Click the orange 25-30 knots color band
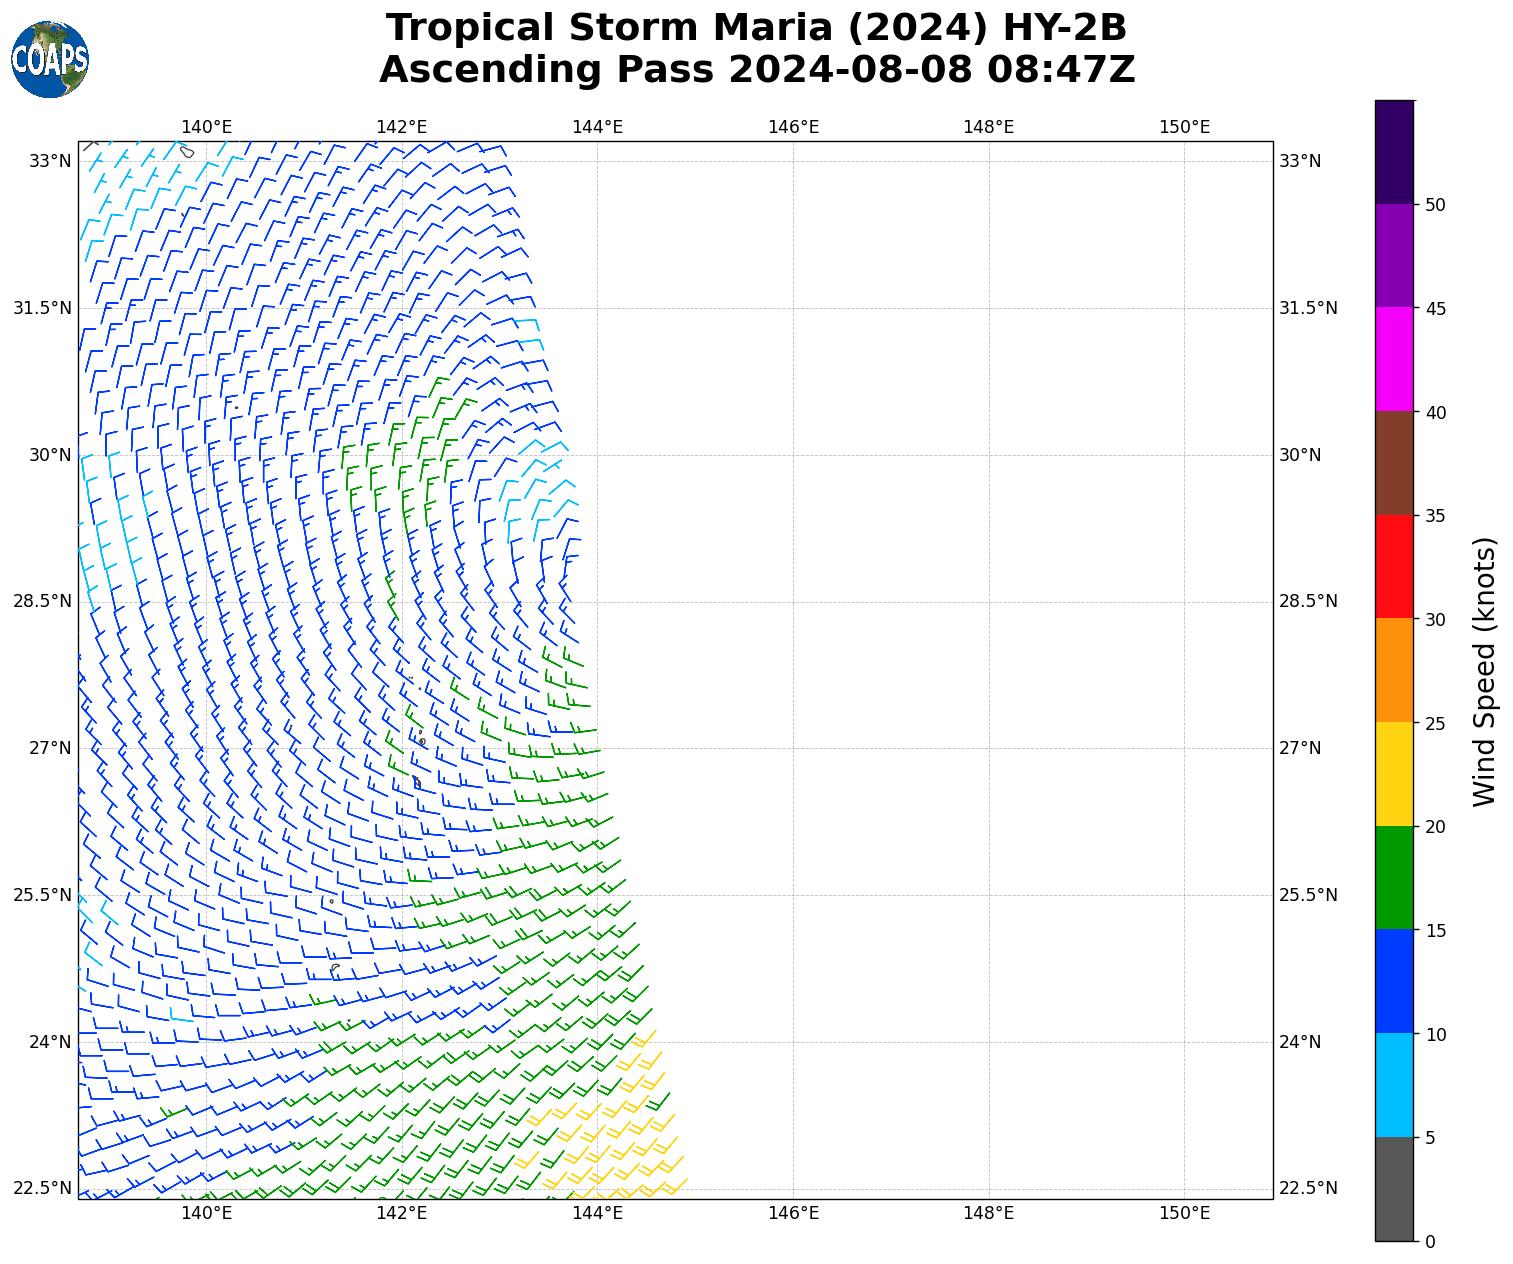 pos(1394,670)
